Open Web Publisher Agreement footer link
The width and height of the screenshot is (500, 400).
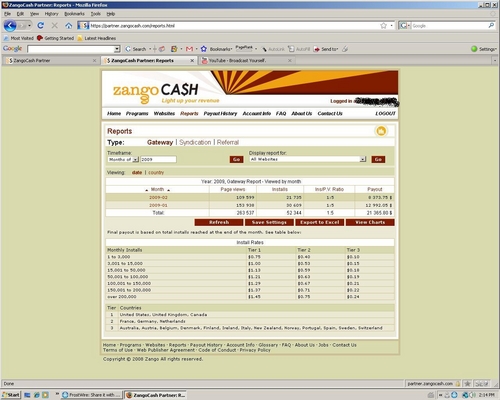click(x=166, y=350)
